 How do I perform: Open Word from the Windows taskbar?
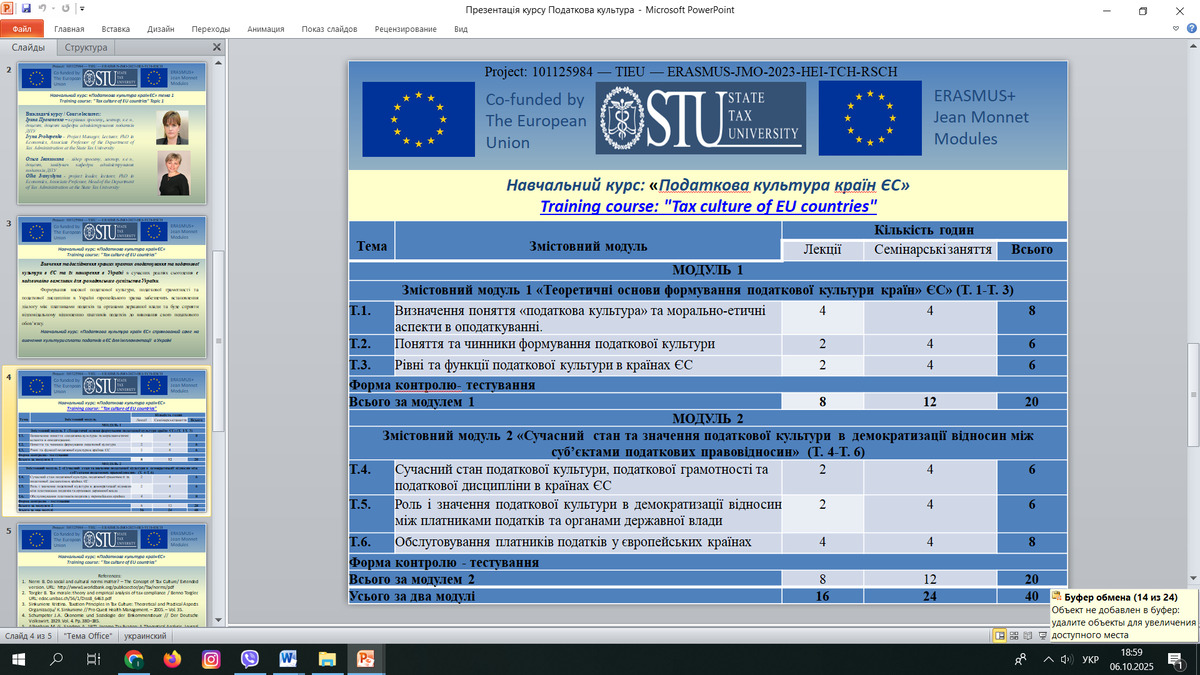(x=288, y=659)
